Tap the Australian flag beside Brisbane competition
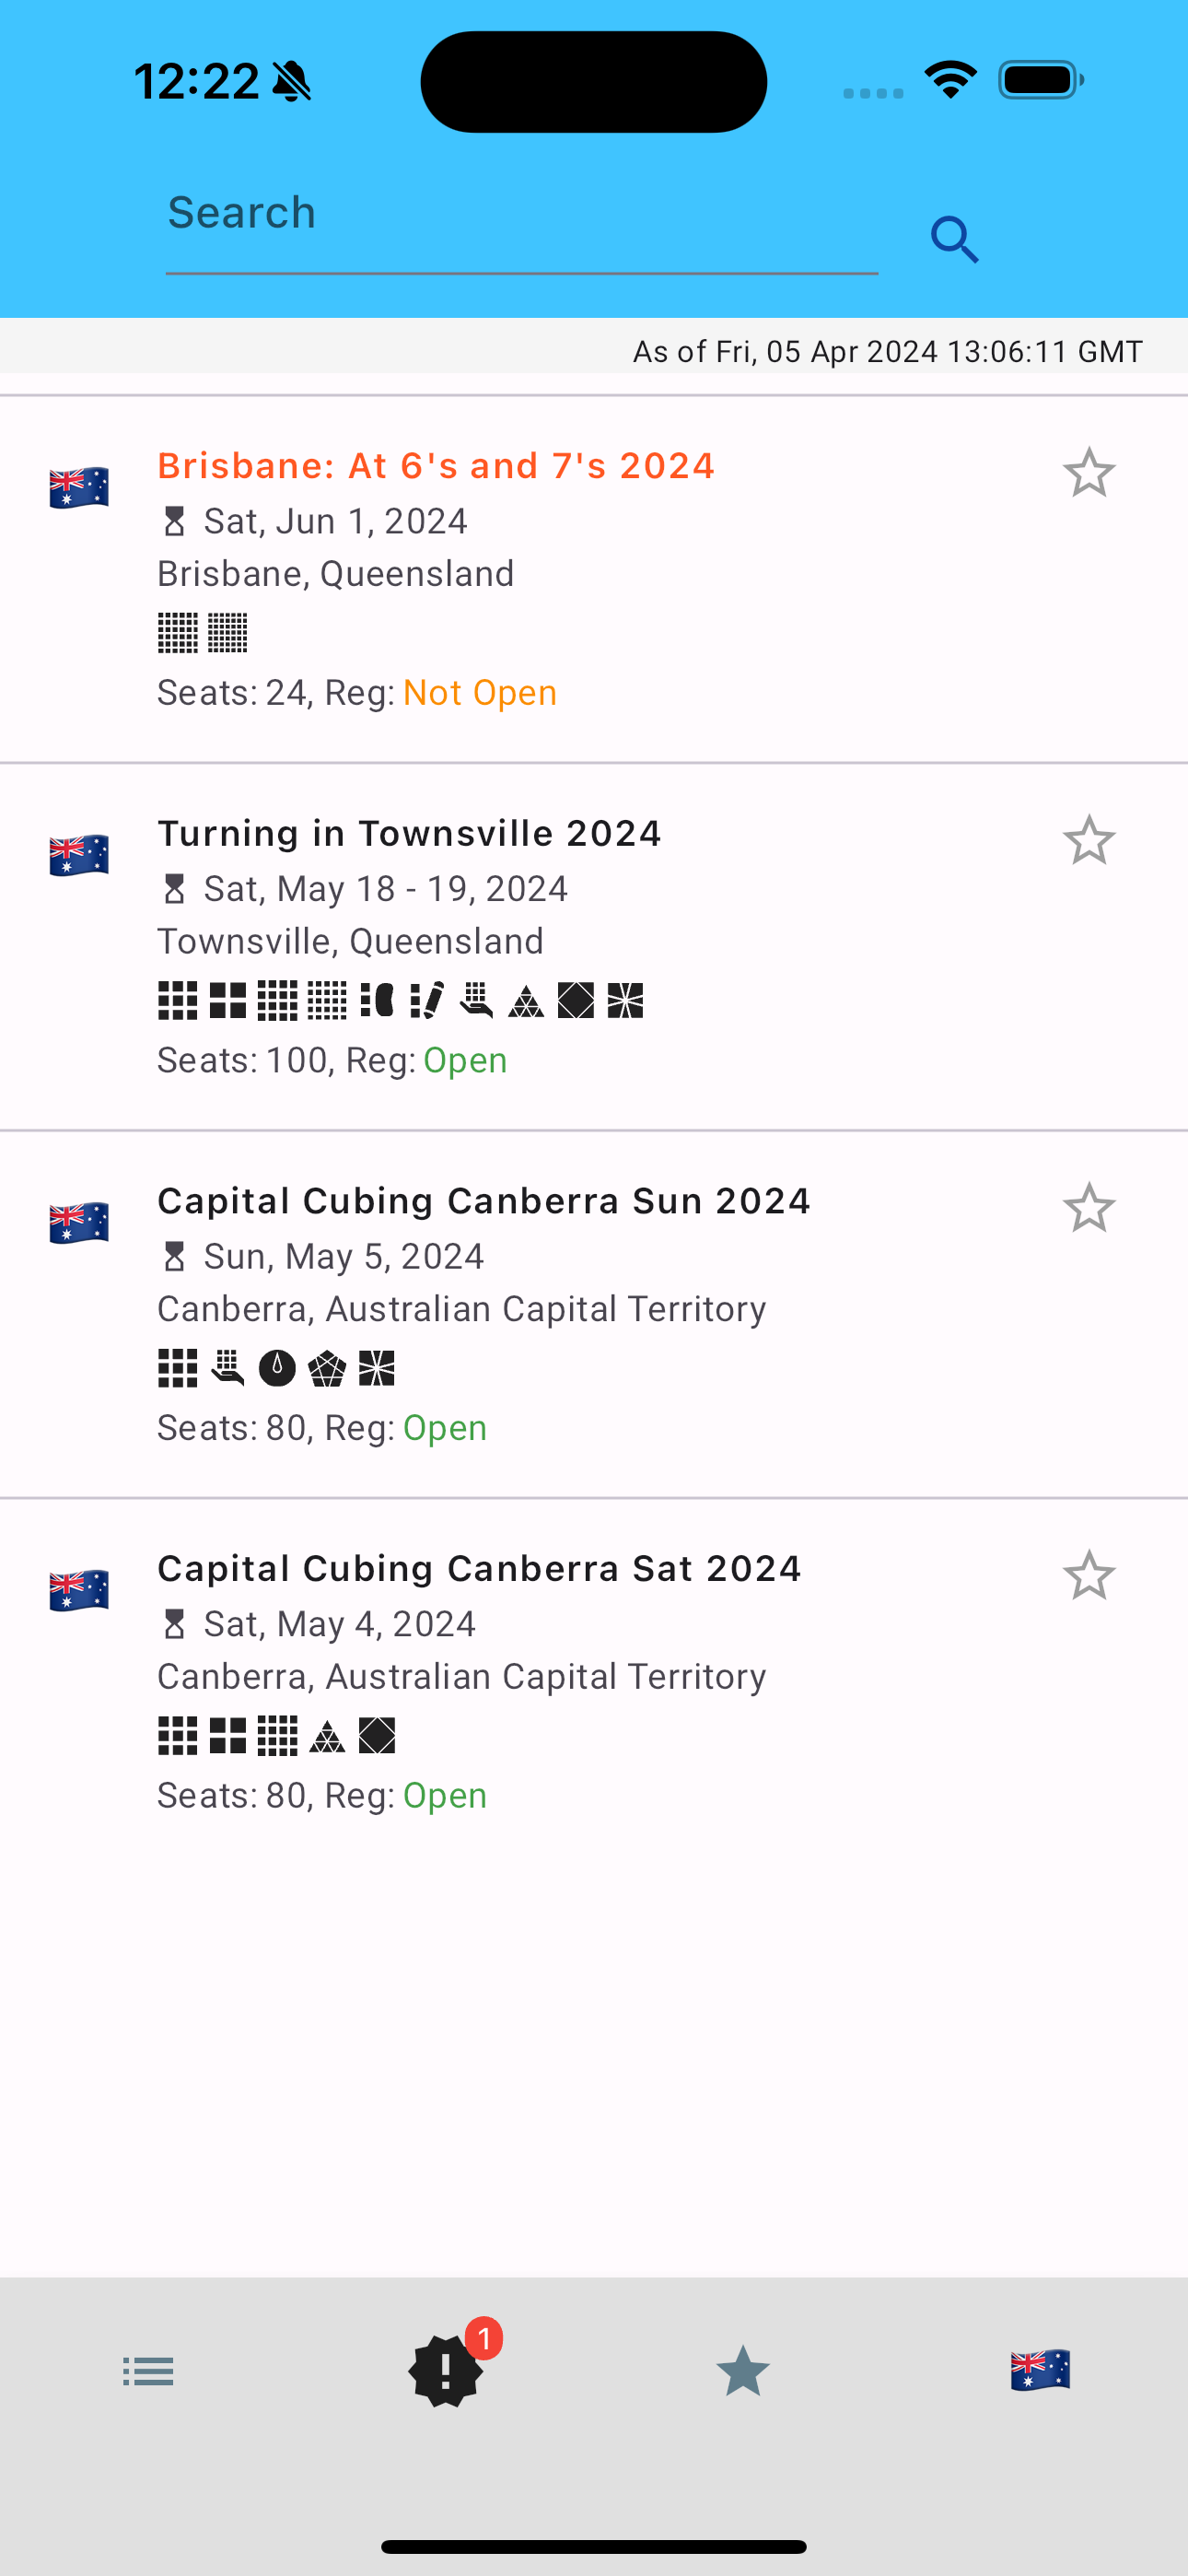The height and width of the screenshot is (2576, 1188). (79, 488)
